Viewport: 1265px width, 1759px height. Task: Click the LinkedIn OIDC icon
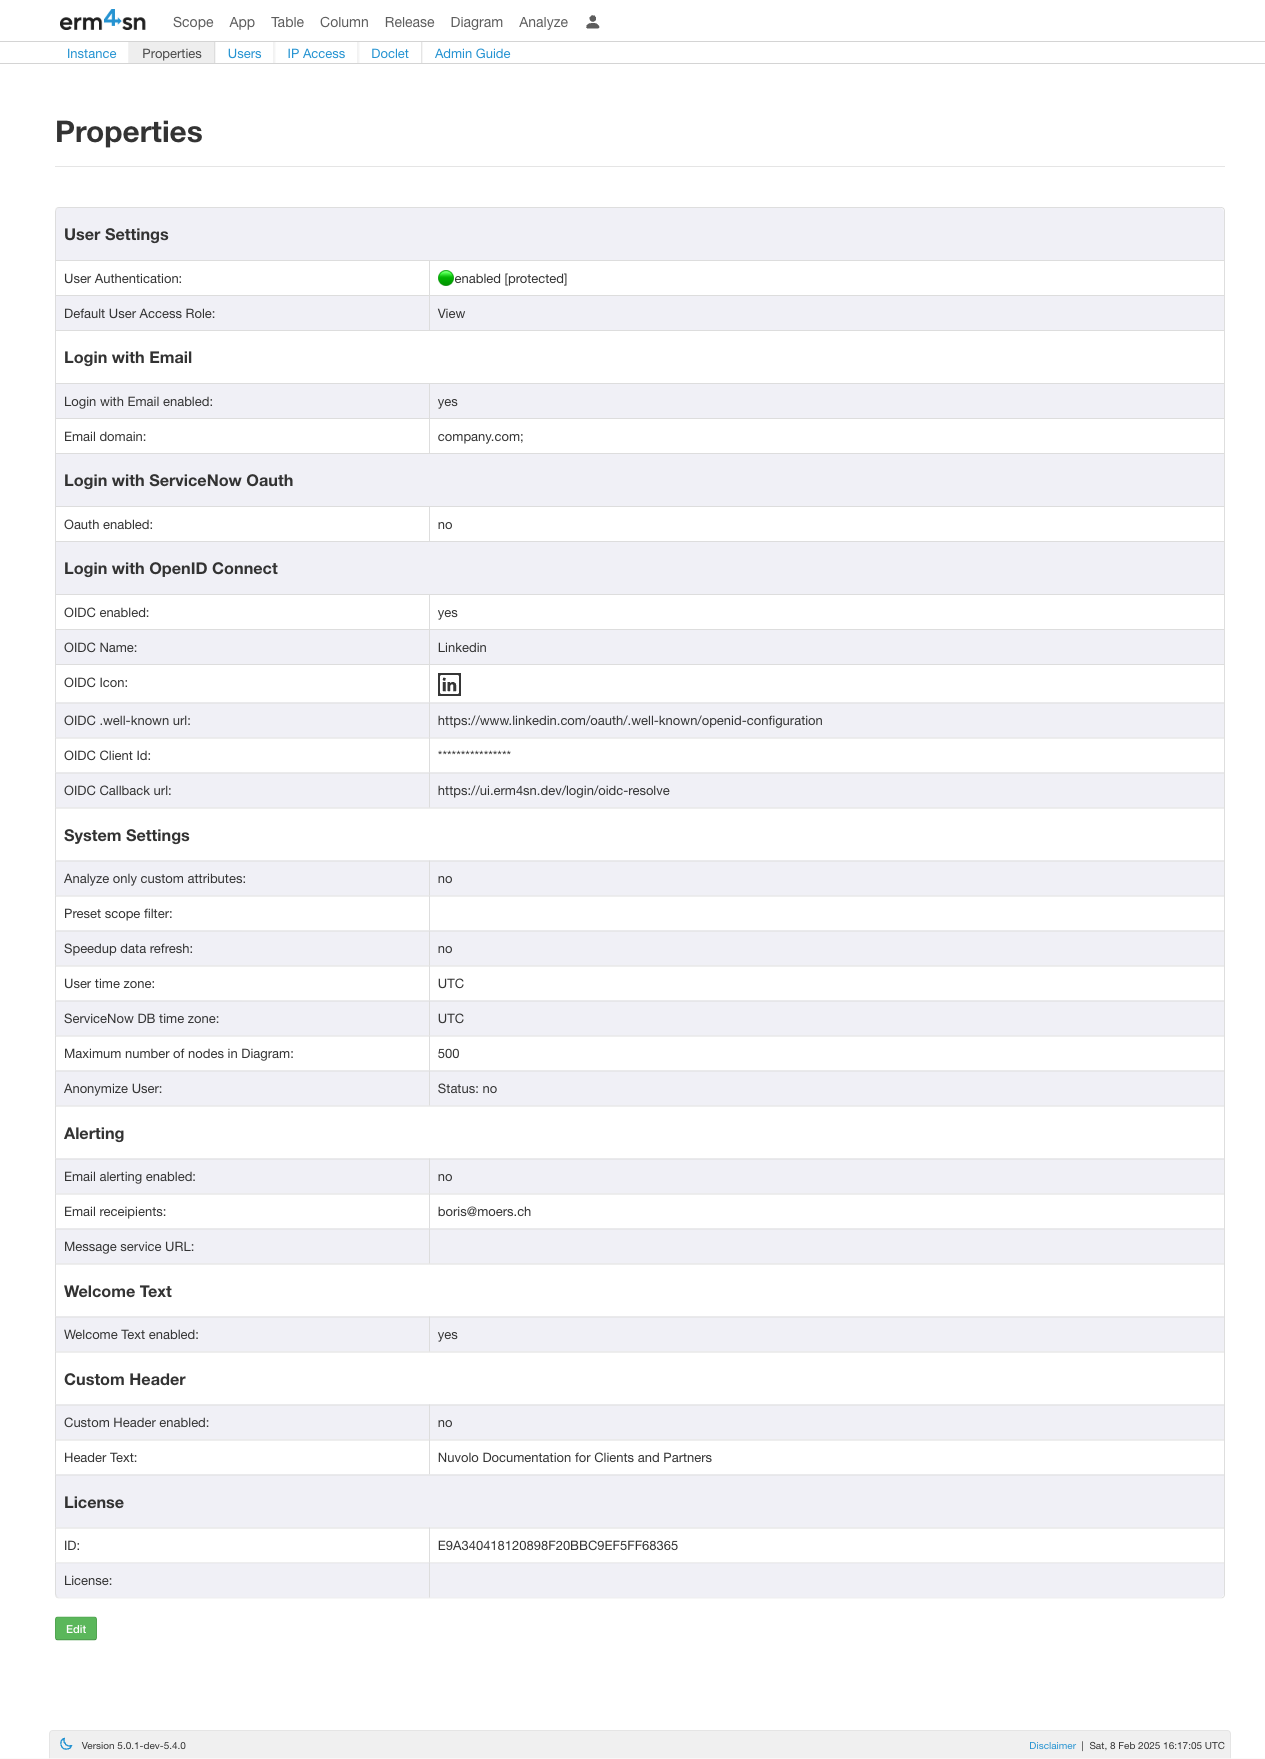pos(449,684)
